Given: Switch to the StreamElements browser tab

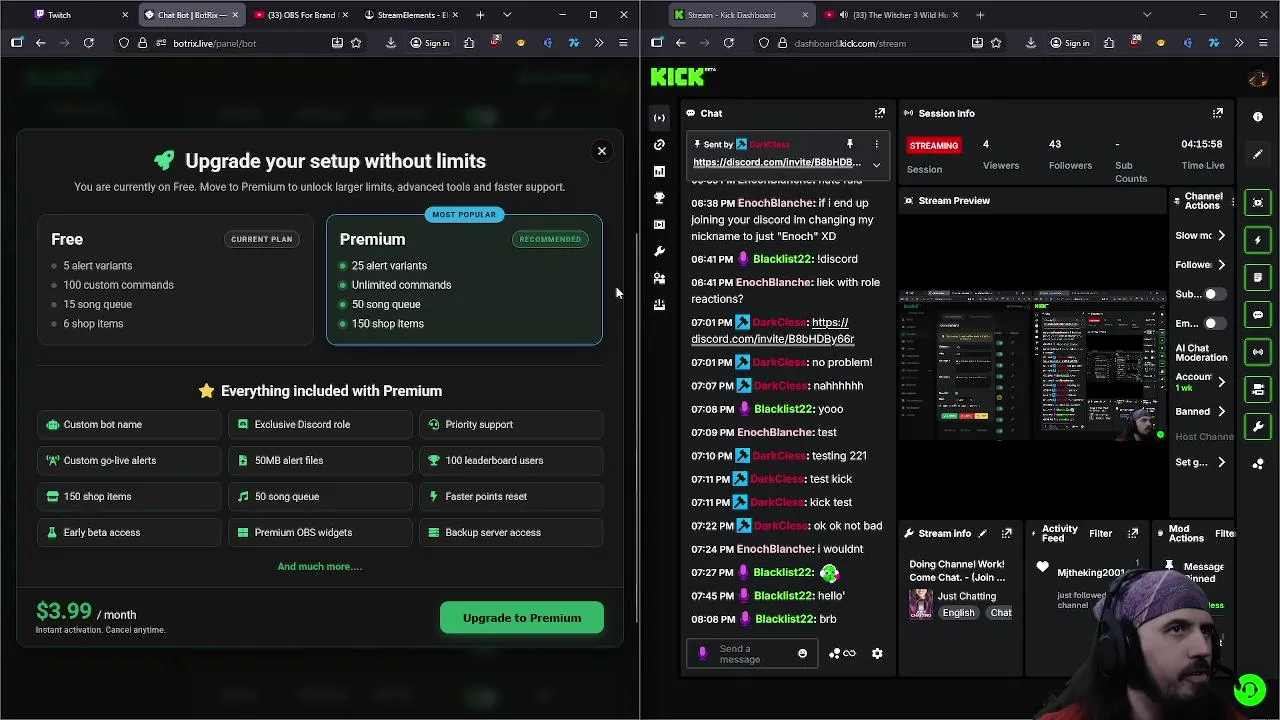Looking at the screenshot, I should [x=408, y=15].
